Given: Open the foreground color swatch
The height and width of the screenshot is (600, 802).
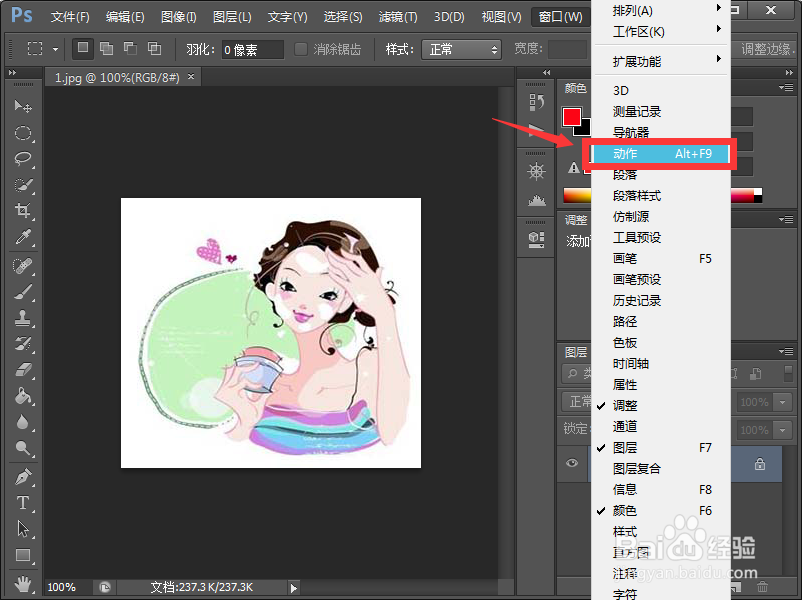Looking at the screenshot, I should point(572,116).
